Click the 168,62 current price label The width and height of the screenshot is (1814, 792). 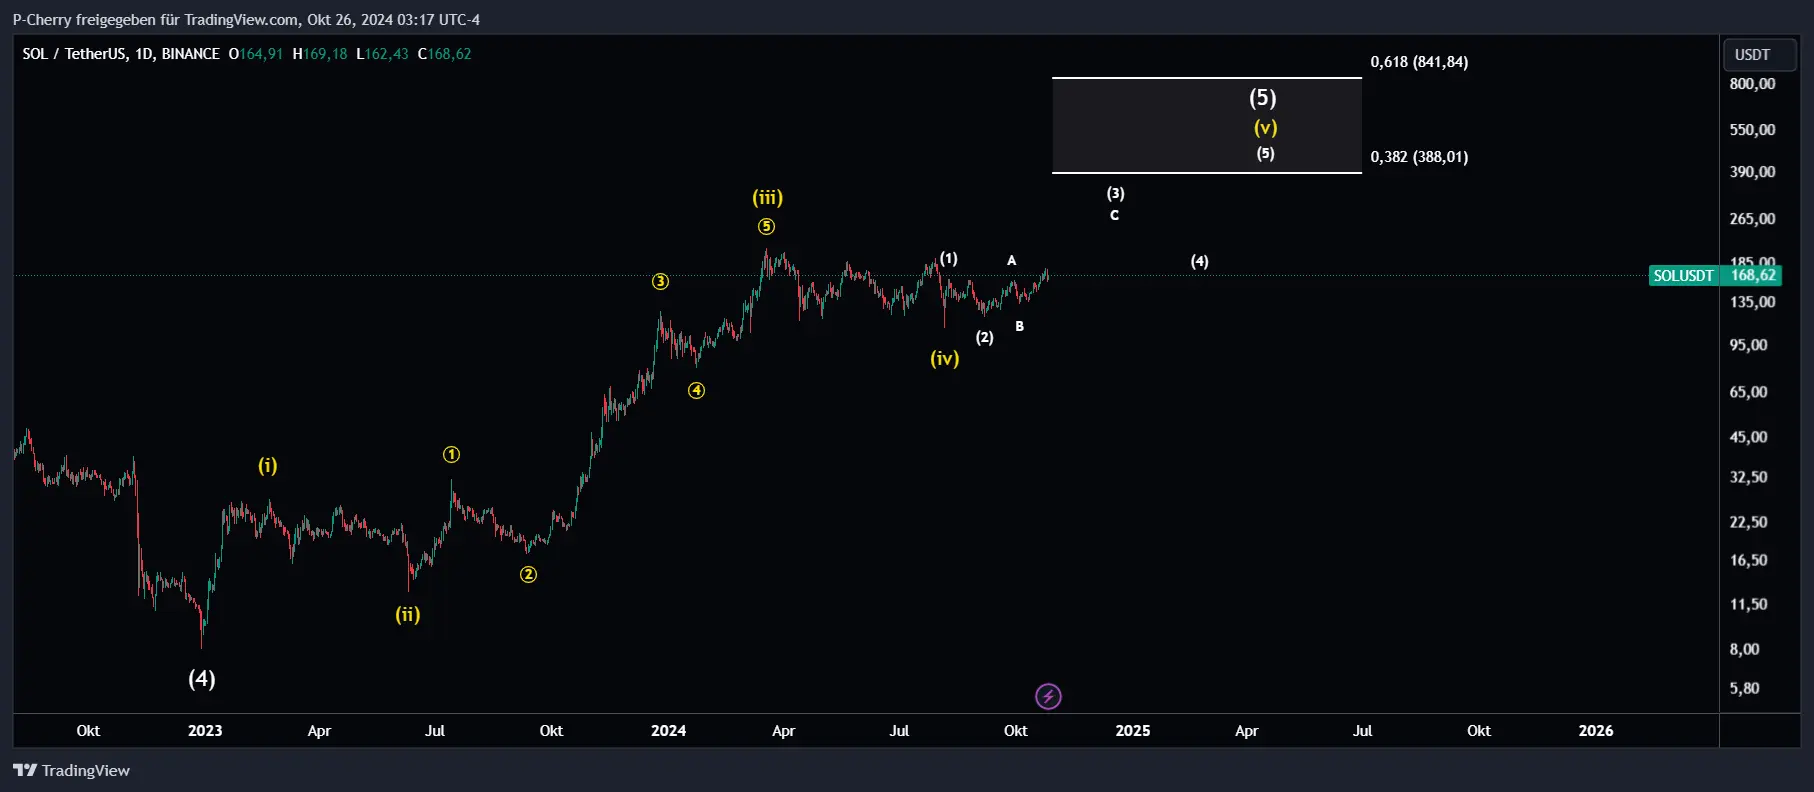click(x=1753, y=275)
